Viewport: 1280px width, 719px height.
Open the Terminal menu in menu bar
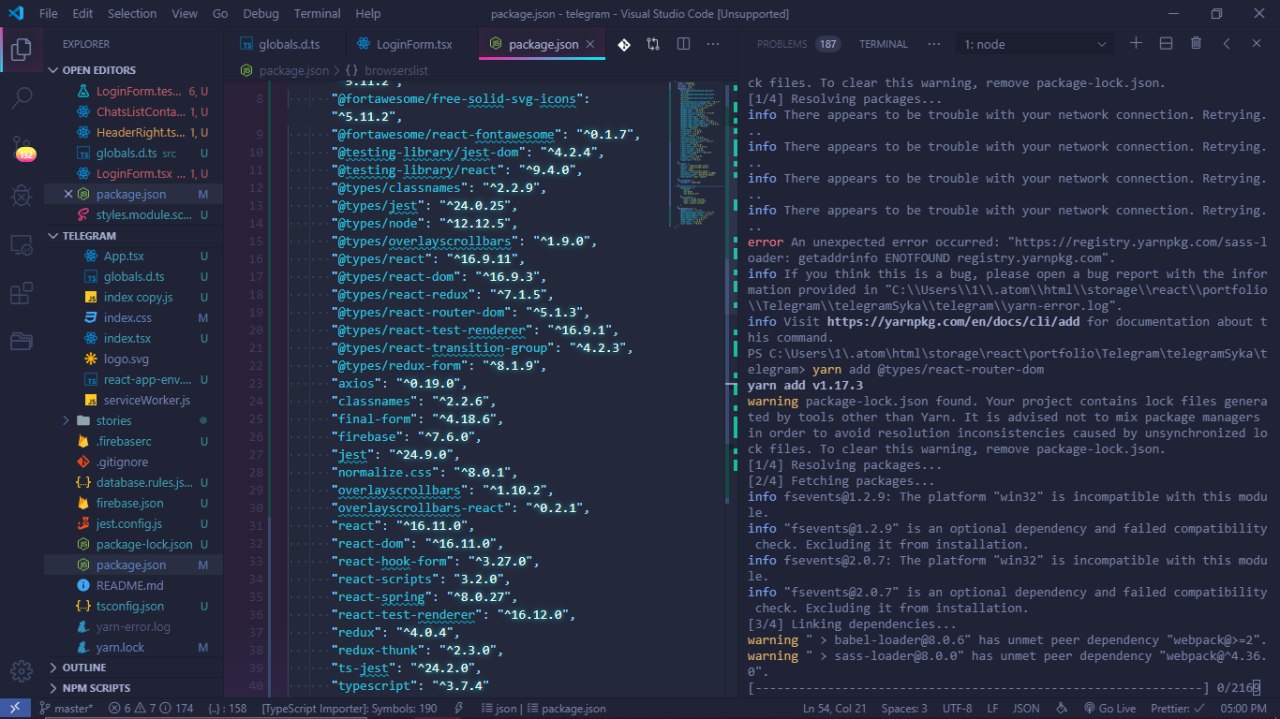point(317,14)
